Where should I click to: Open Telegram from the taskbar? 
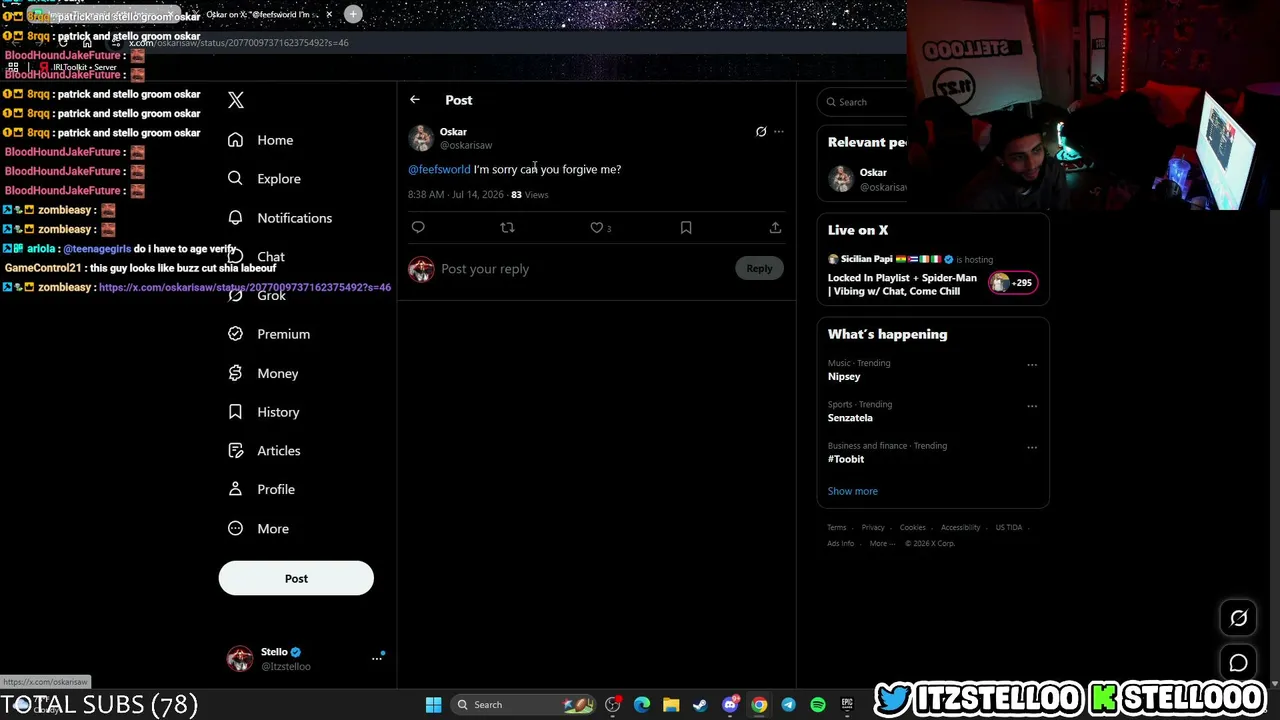(x=788, y=705)
